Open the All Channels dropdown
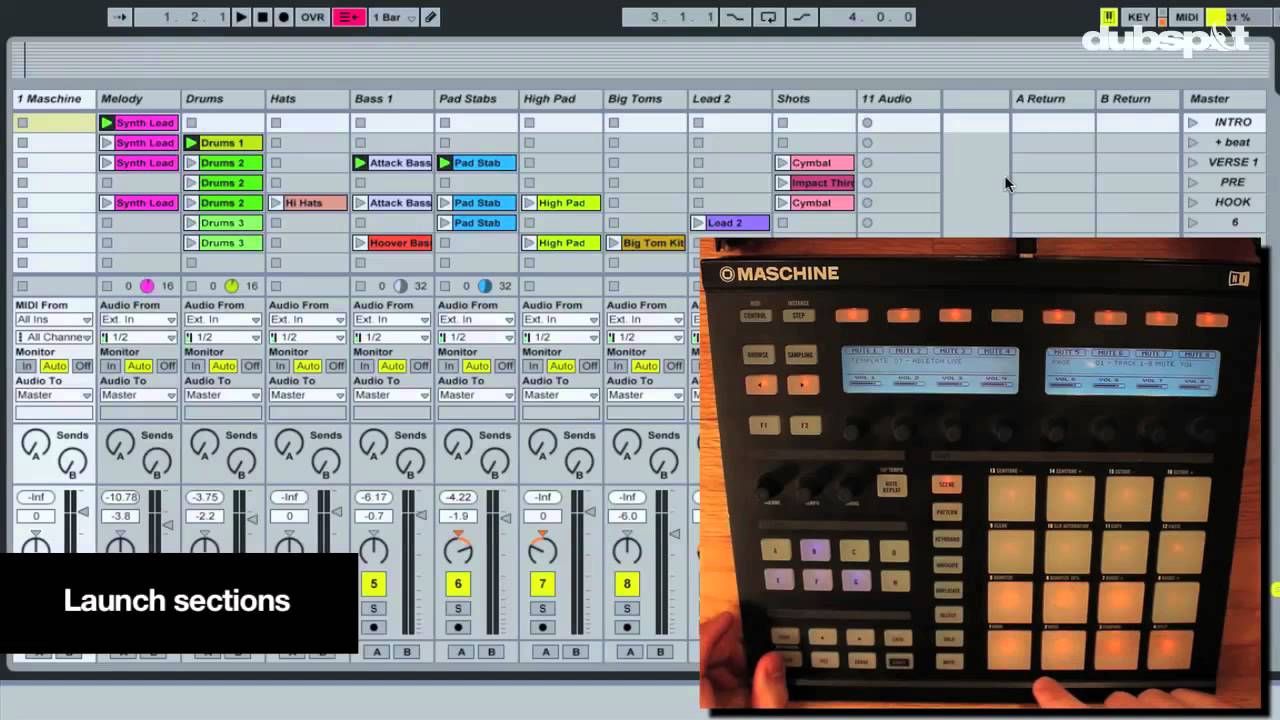The image size is (1280, 720). pyautogui.click(x=54, y=338)
